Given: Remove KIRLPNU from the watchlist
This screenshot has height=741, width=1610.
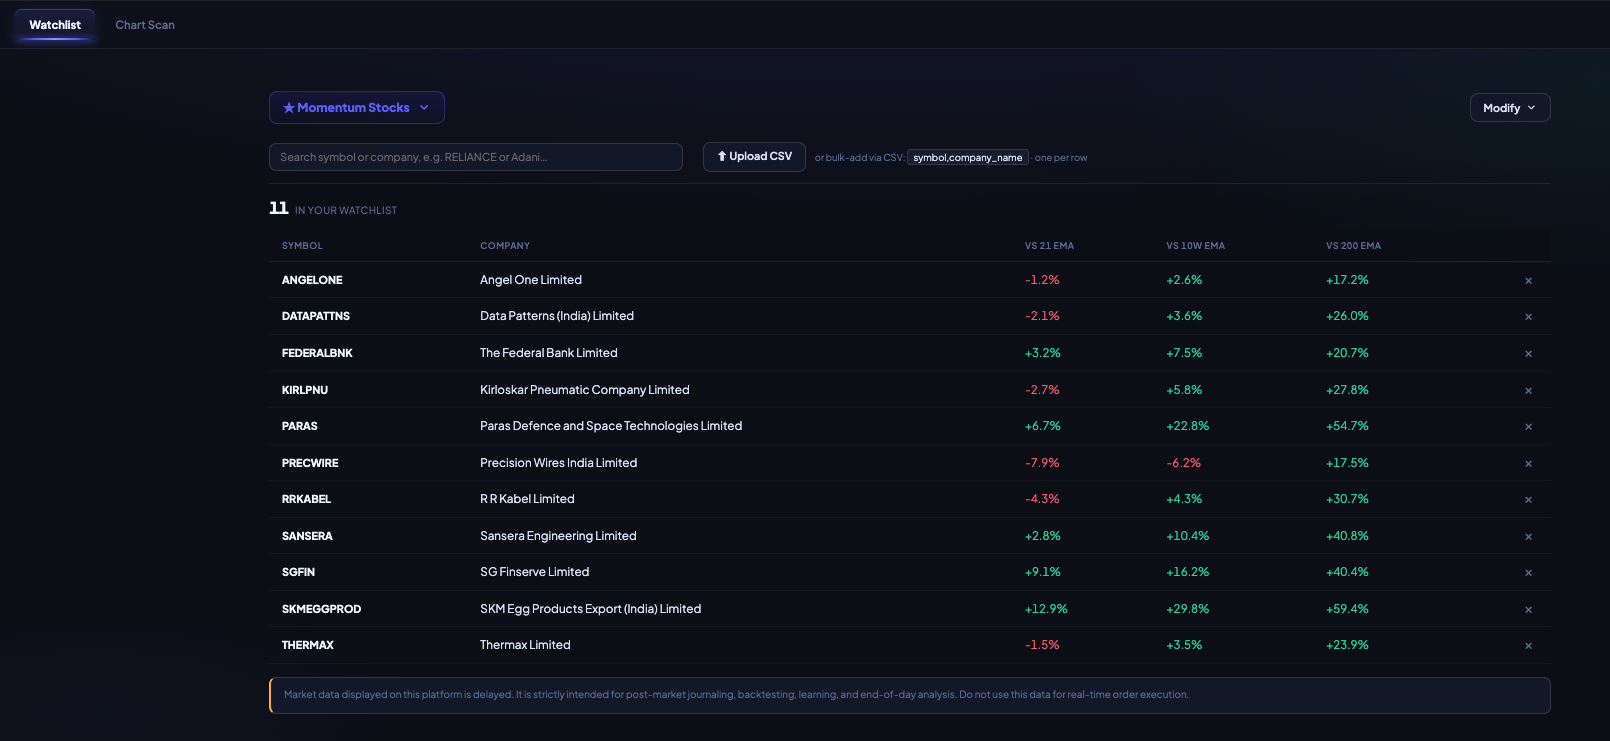Looking at the screenshot, I should click(x=1528, y=391).
